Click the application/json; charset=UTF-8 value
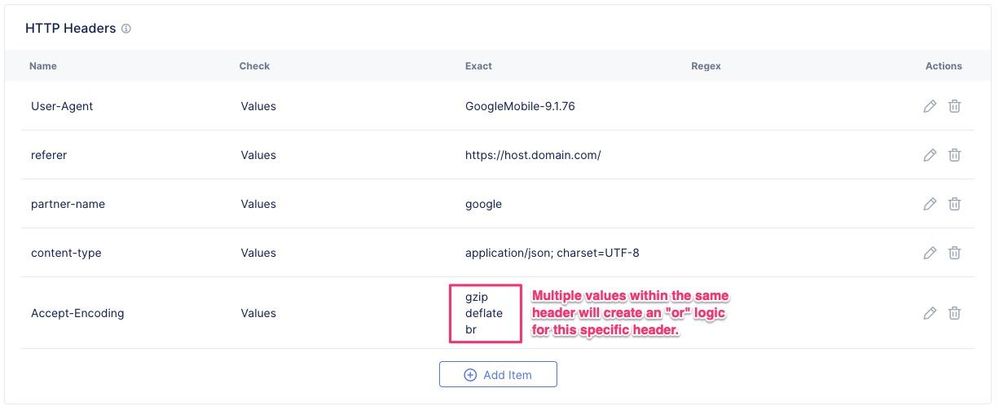The width and height of the screenshot is (999, 411). [551, 253]
